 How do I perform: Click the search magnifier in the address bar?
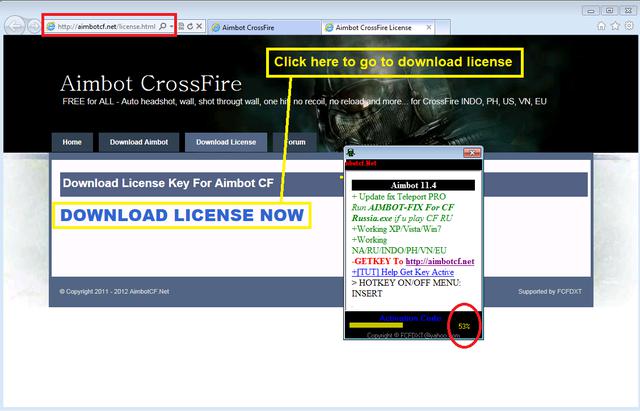click(162, 26)
